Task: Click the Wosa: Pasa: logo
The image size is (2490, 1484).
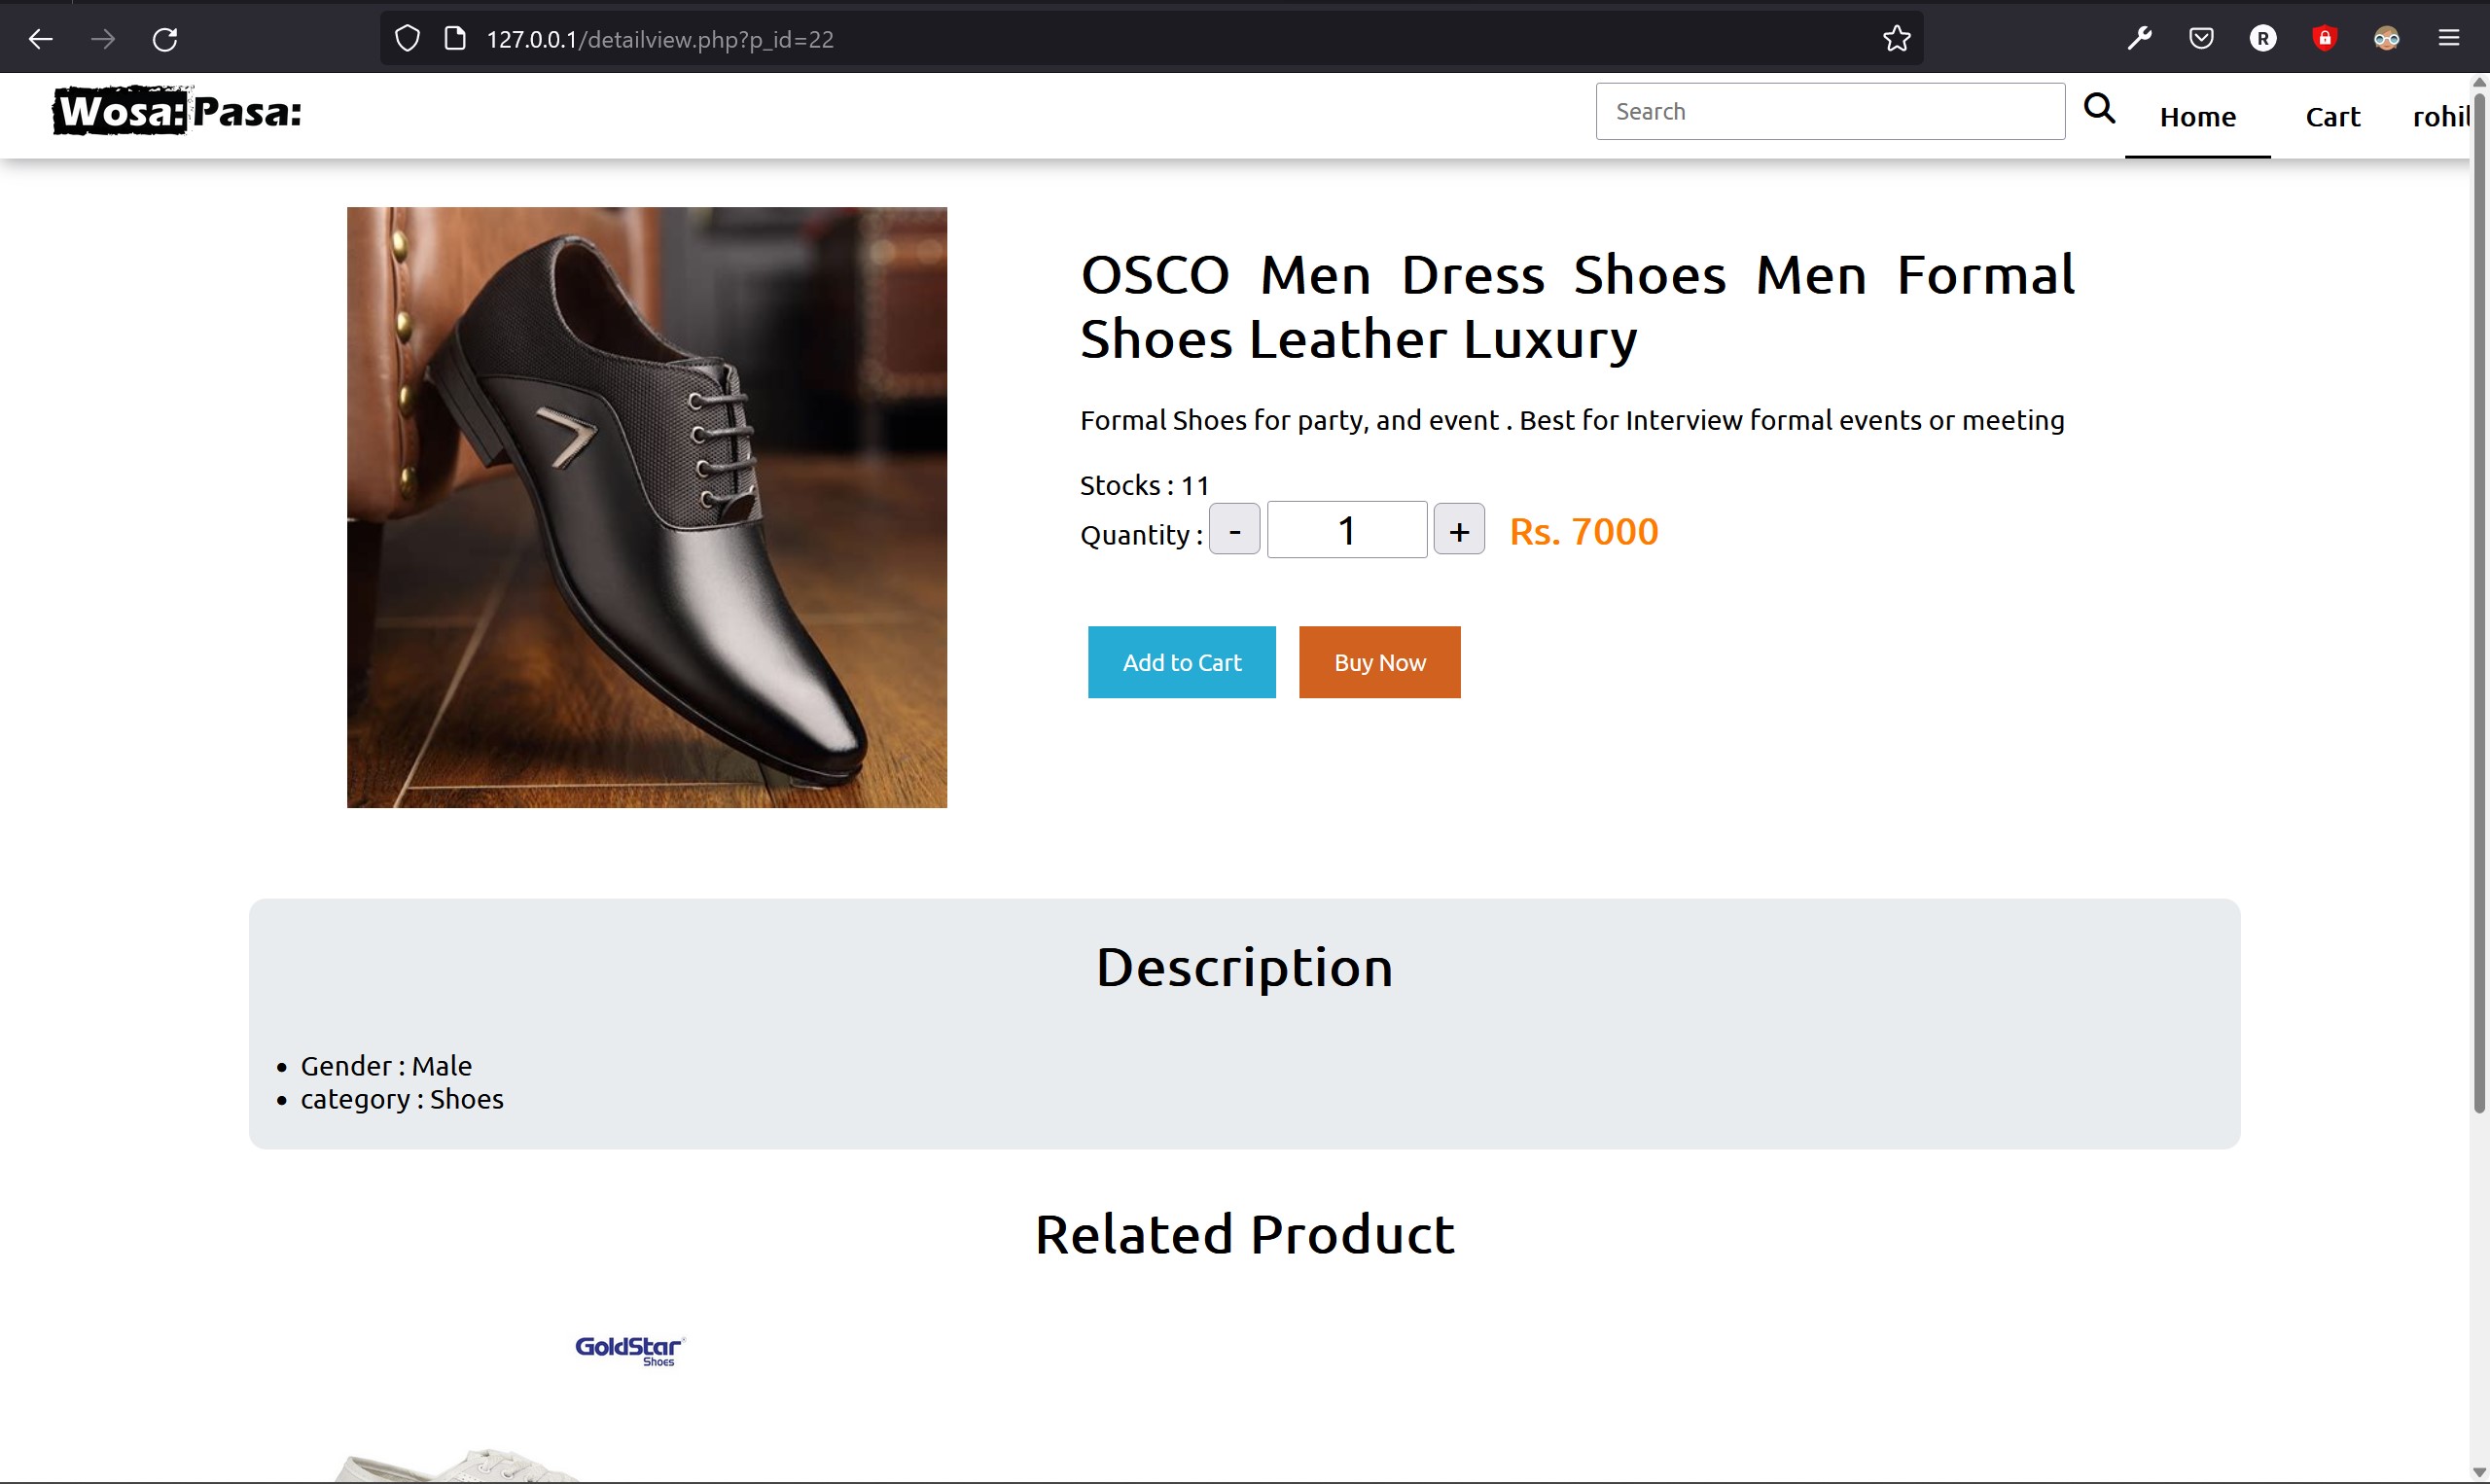Action: click(x=177, y=111)
